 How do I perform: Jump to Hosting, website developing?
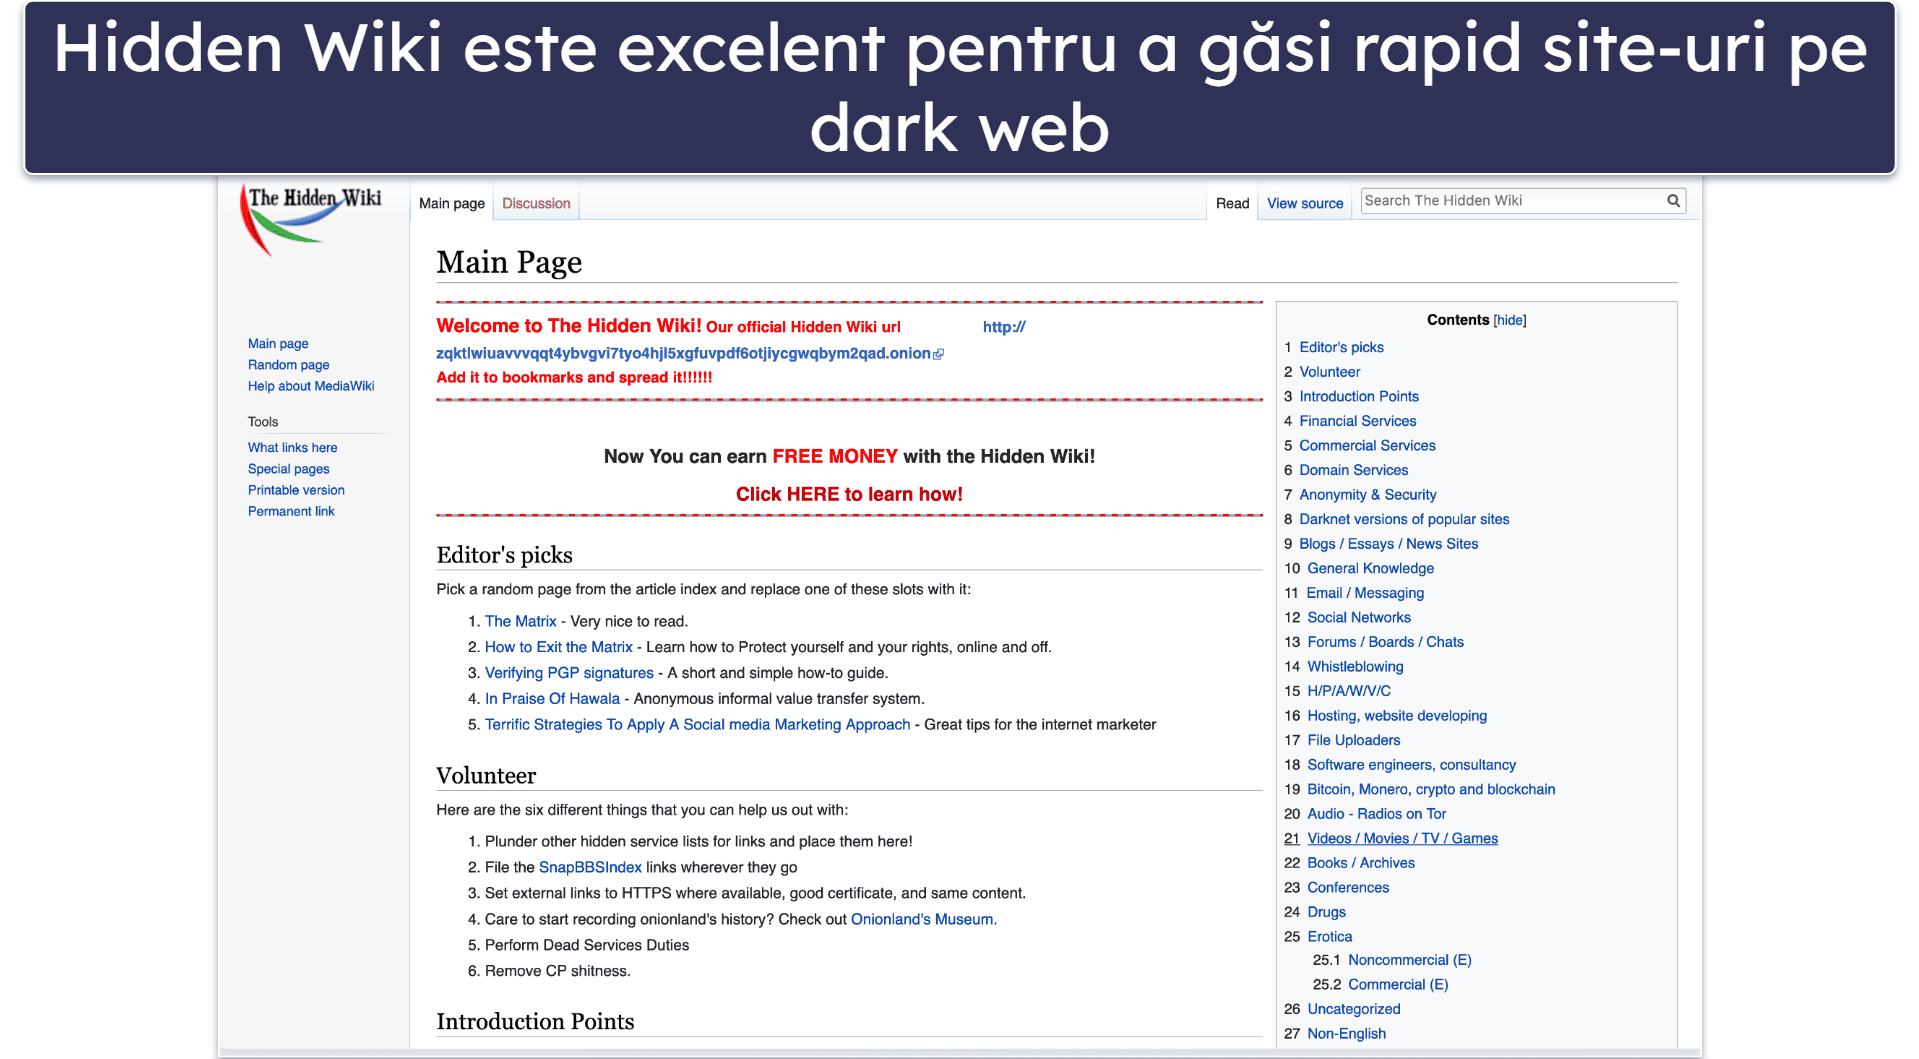click(1397, 716)
